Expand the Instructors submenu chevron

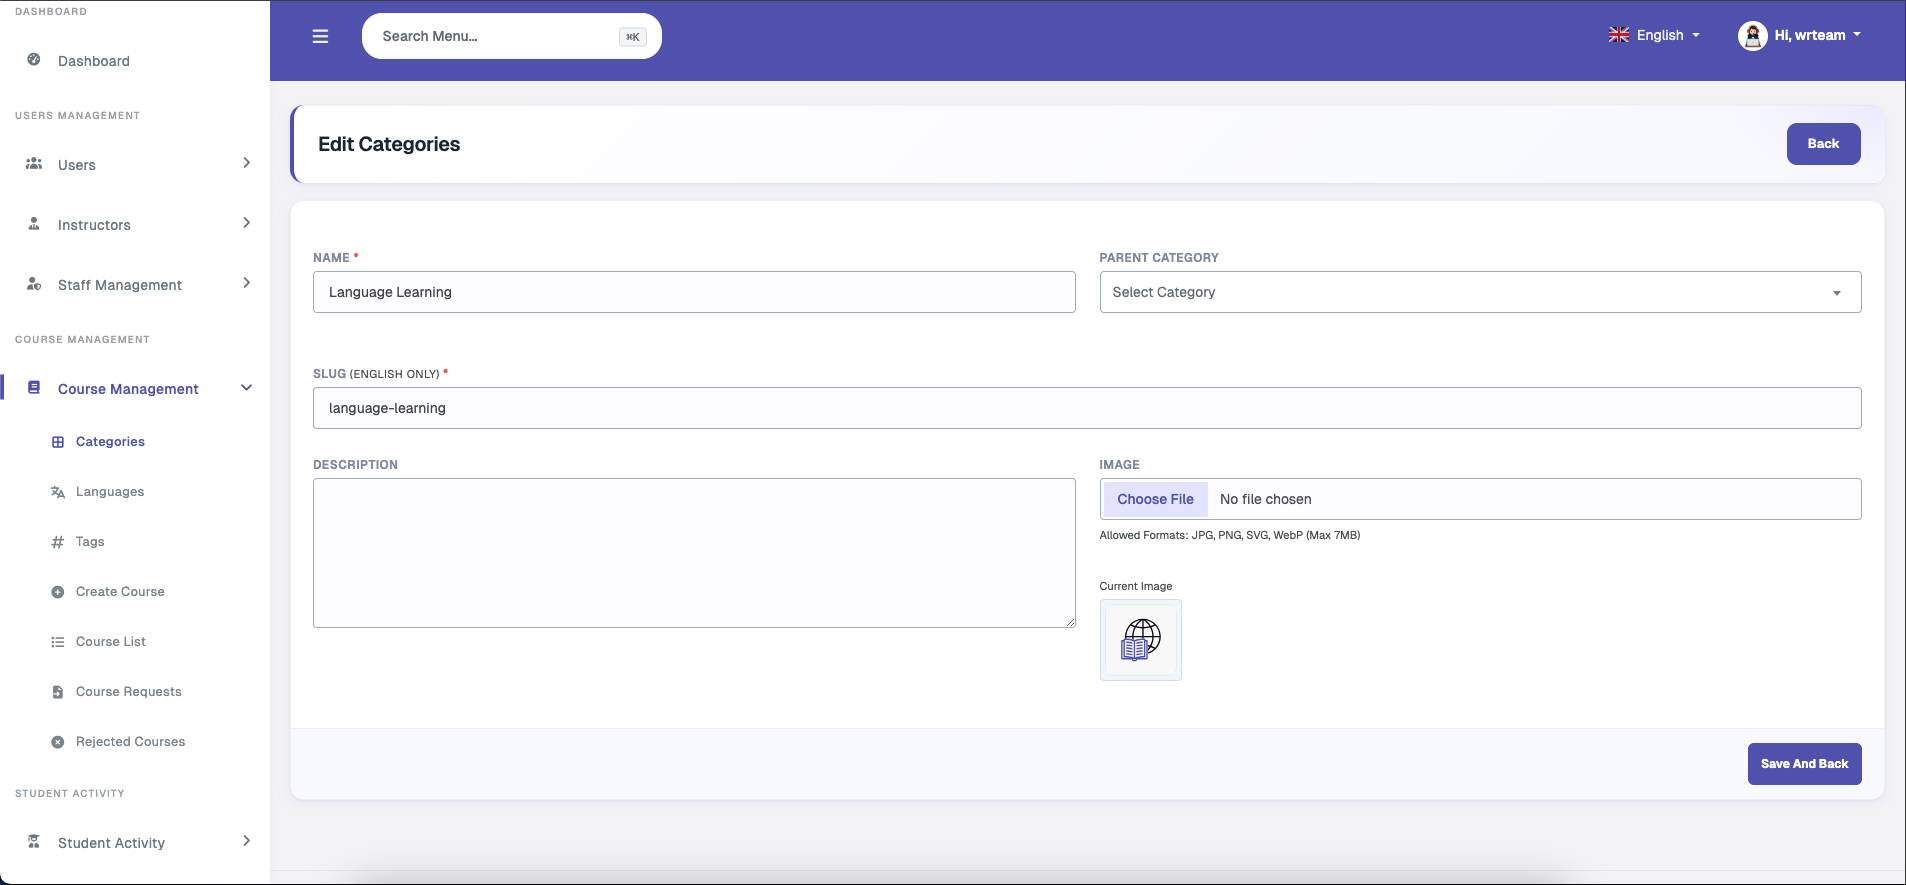point(246,223)
